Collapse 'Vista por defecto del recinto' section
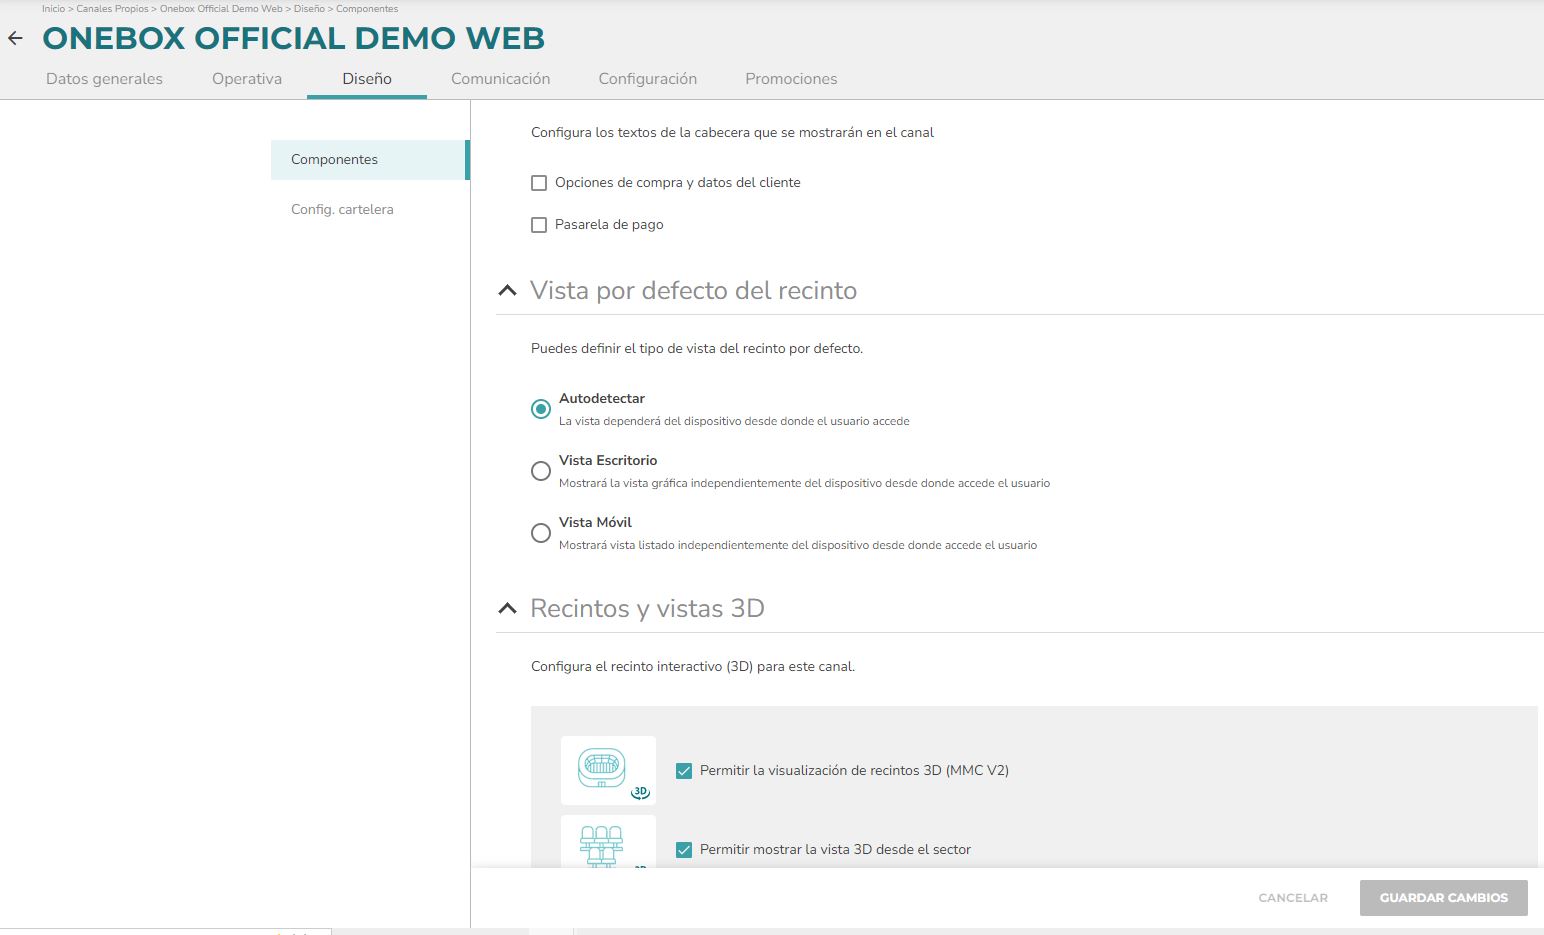1544x935 pixels. click(x=508, y=290)
